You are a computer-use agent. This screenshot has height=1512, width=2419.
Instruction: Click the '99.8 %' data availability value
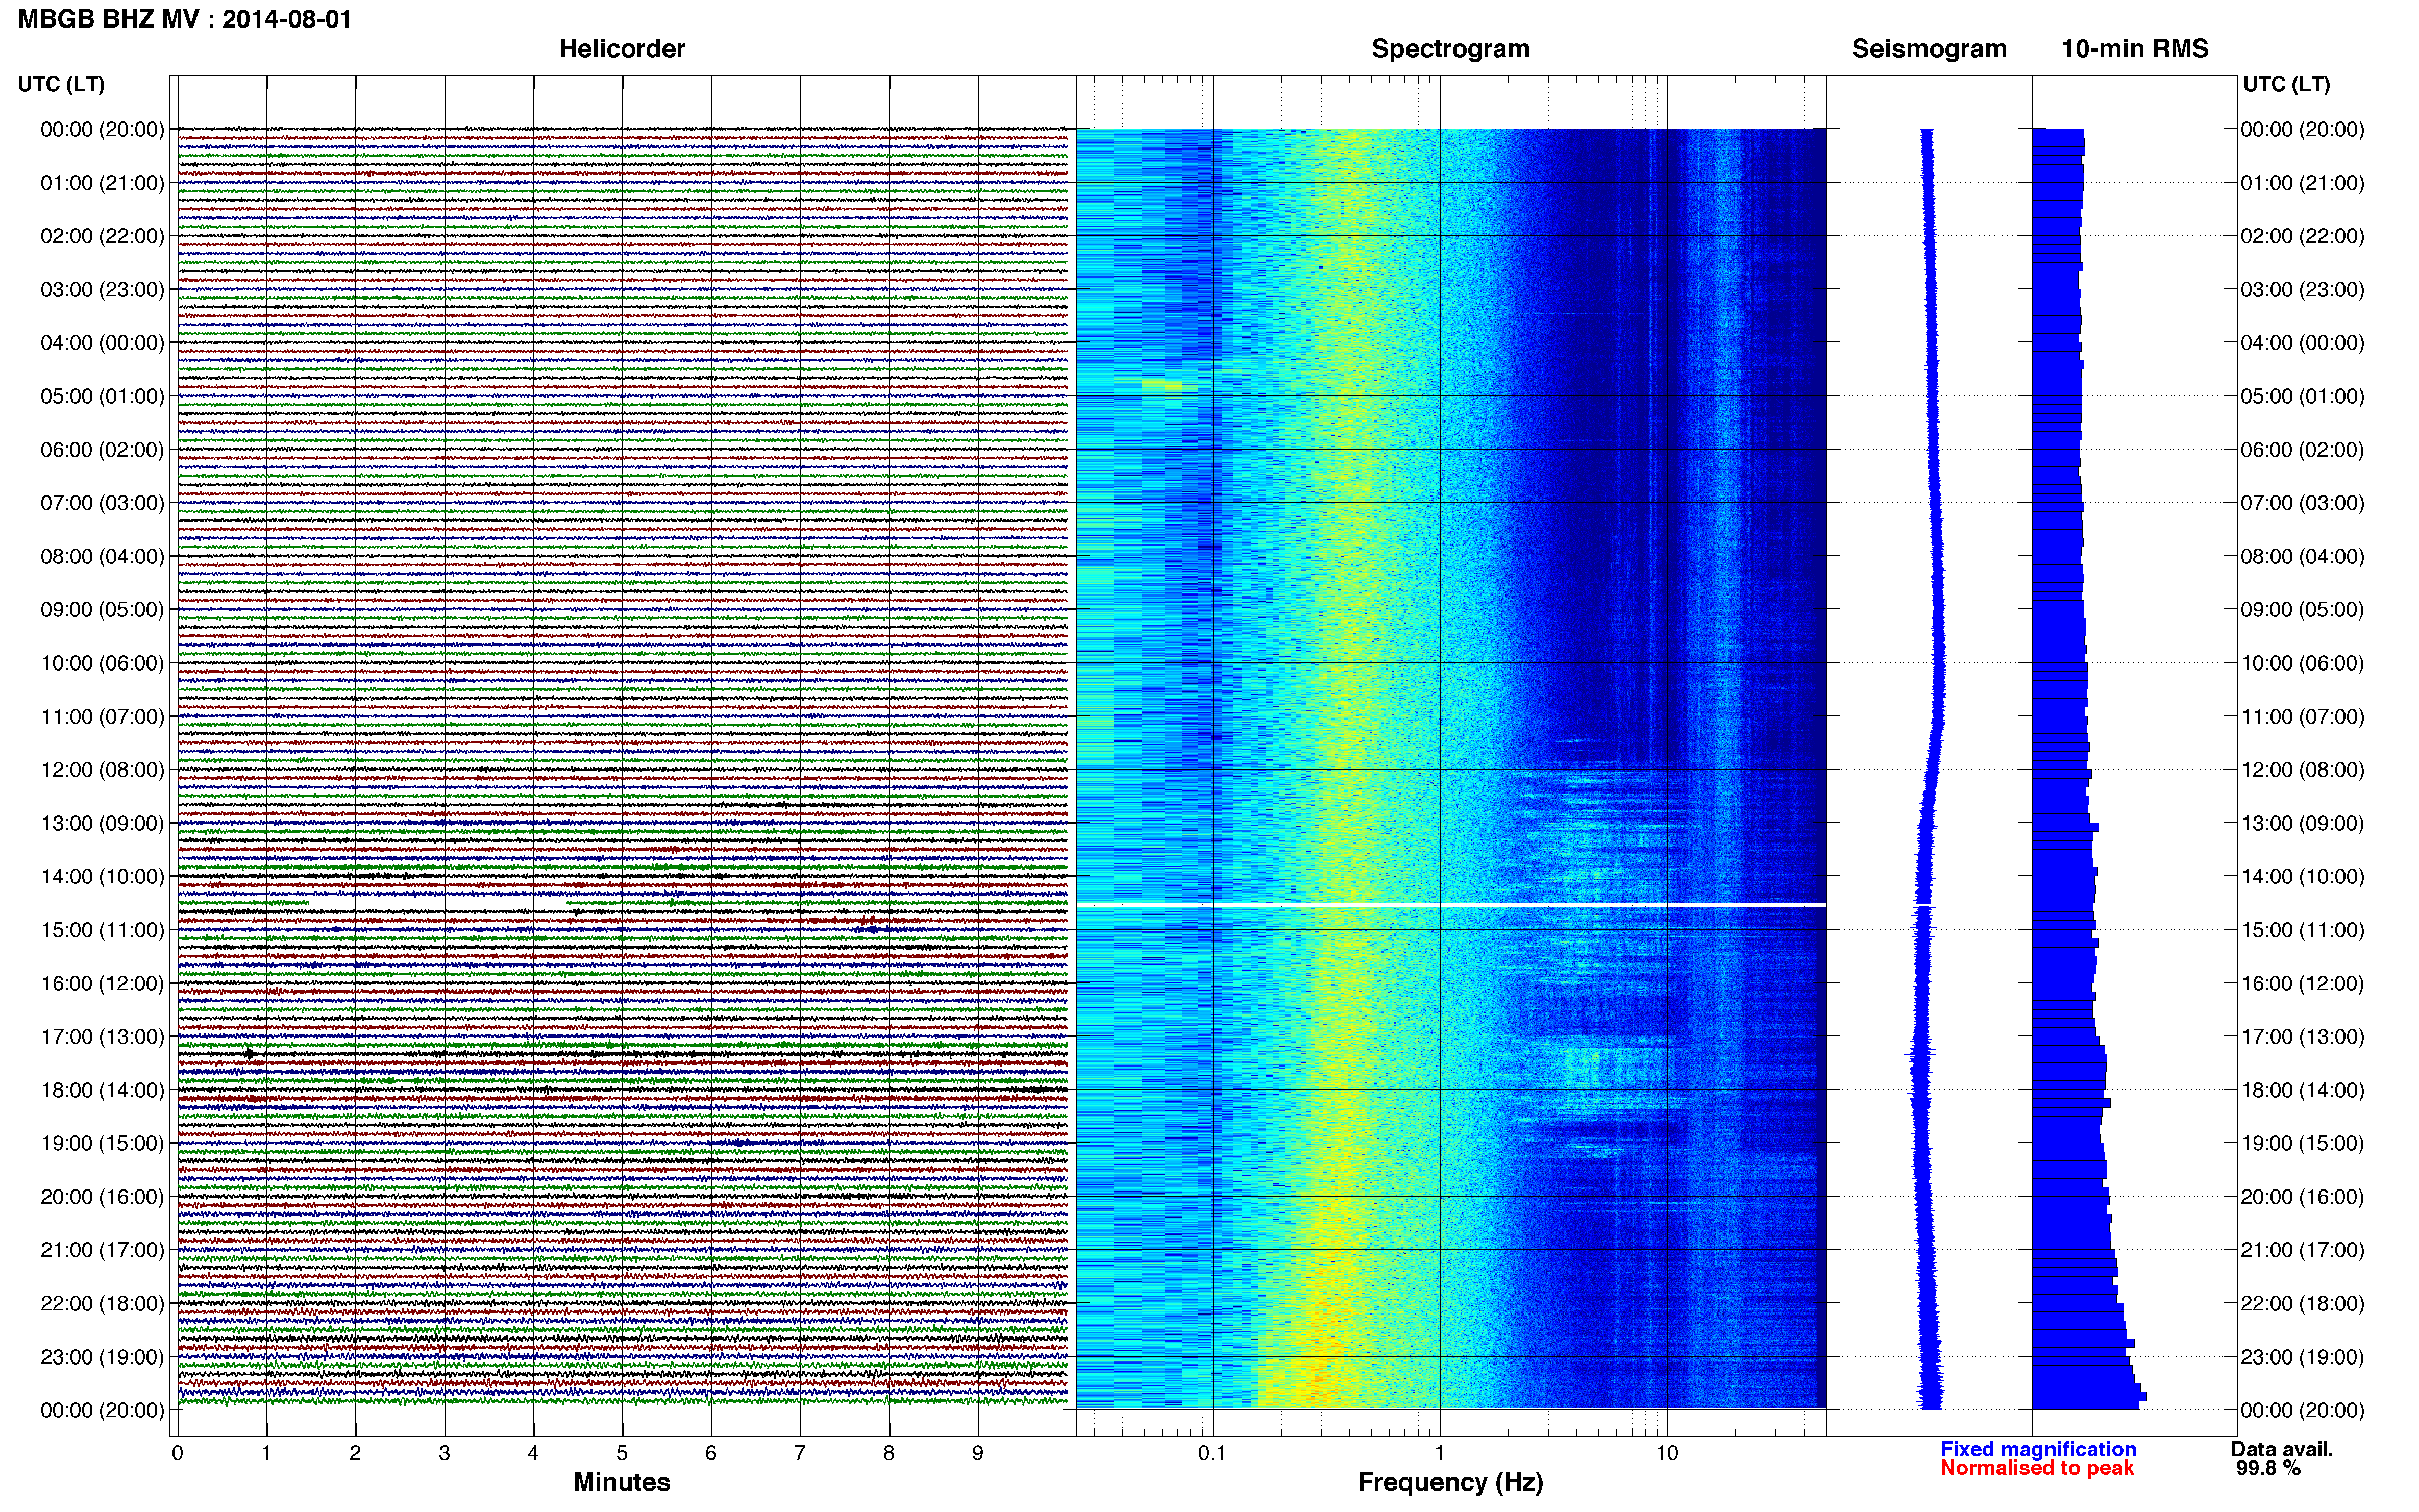tap(2269, 1468)
